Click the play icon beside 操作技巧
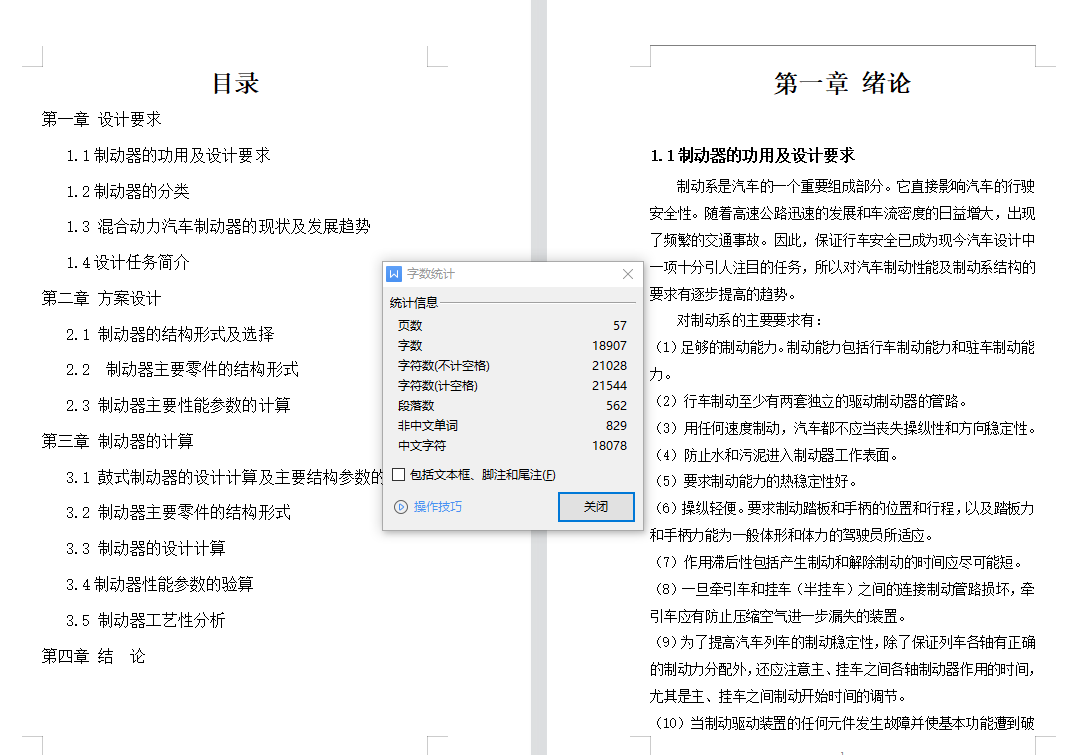Viewport: 1073px width, 755px height. (x=401, y=507)
